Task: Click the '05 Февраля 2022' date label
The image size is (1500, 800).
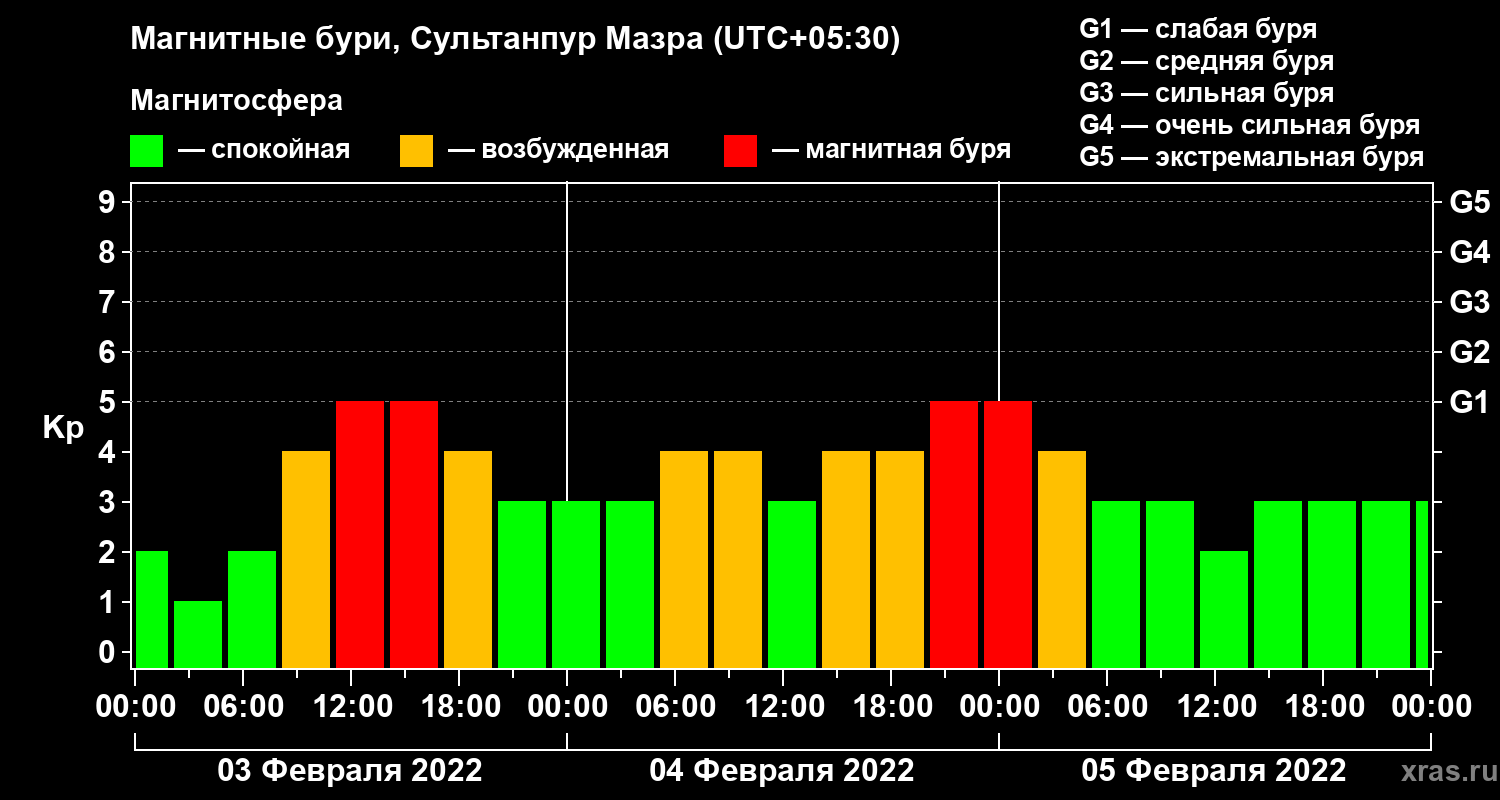Action: pos(1214,771)
